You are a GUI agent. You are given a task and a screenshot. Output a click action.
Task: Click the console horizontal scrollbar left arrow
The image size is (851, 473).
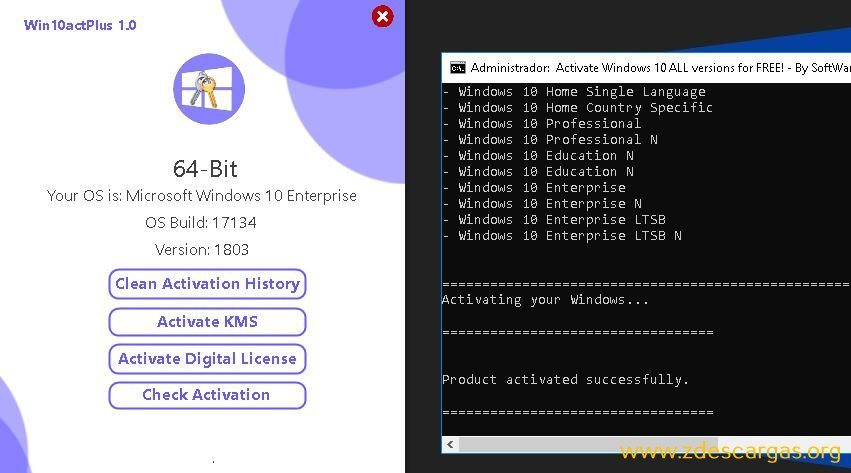coord(450,445)
